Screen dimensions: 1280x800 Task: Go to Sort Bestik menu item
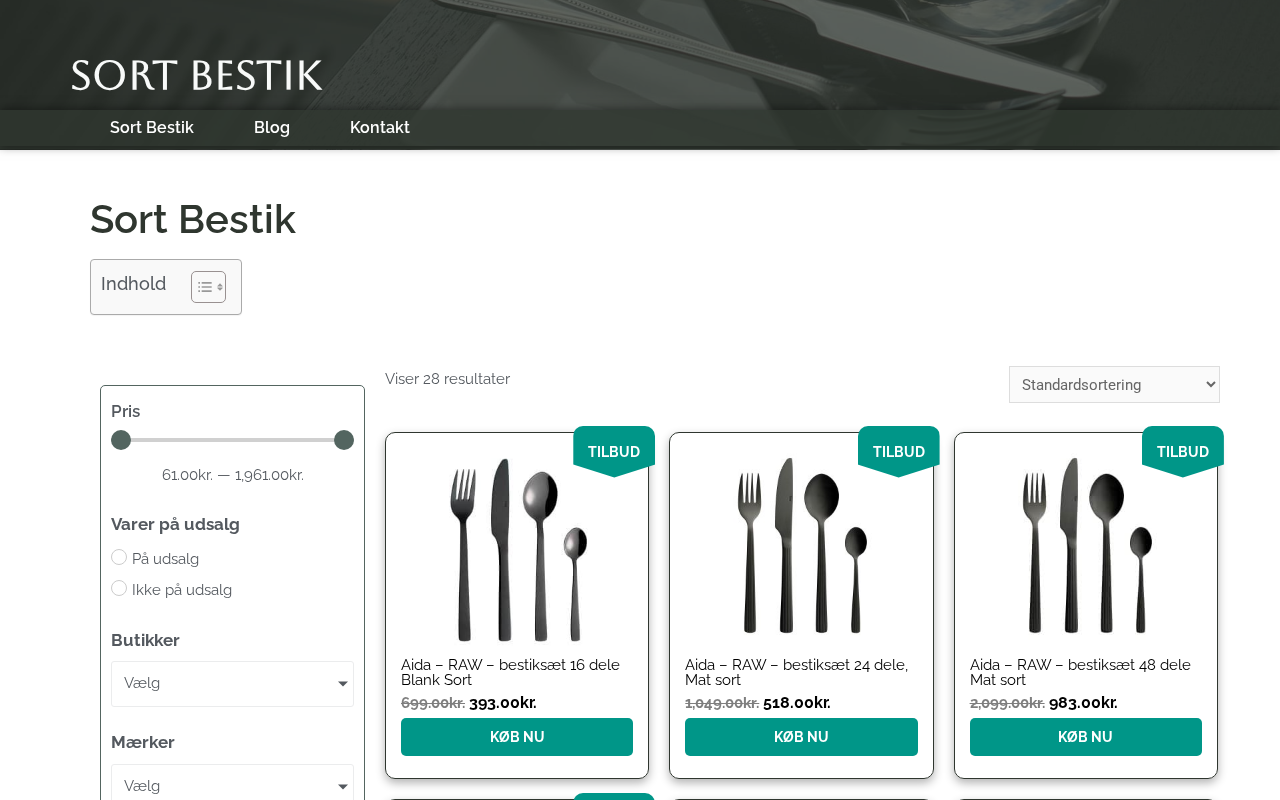[152, 128]
